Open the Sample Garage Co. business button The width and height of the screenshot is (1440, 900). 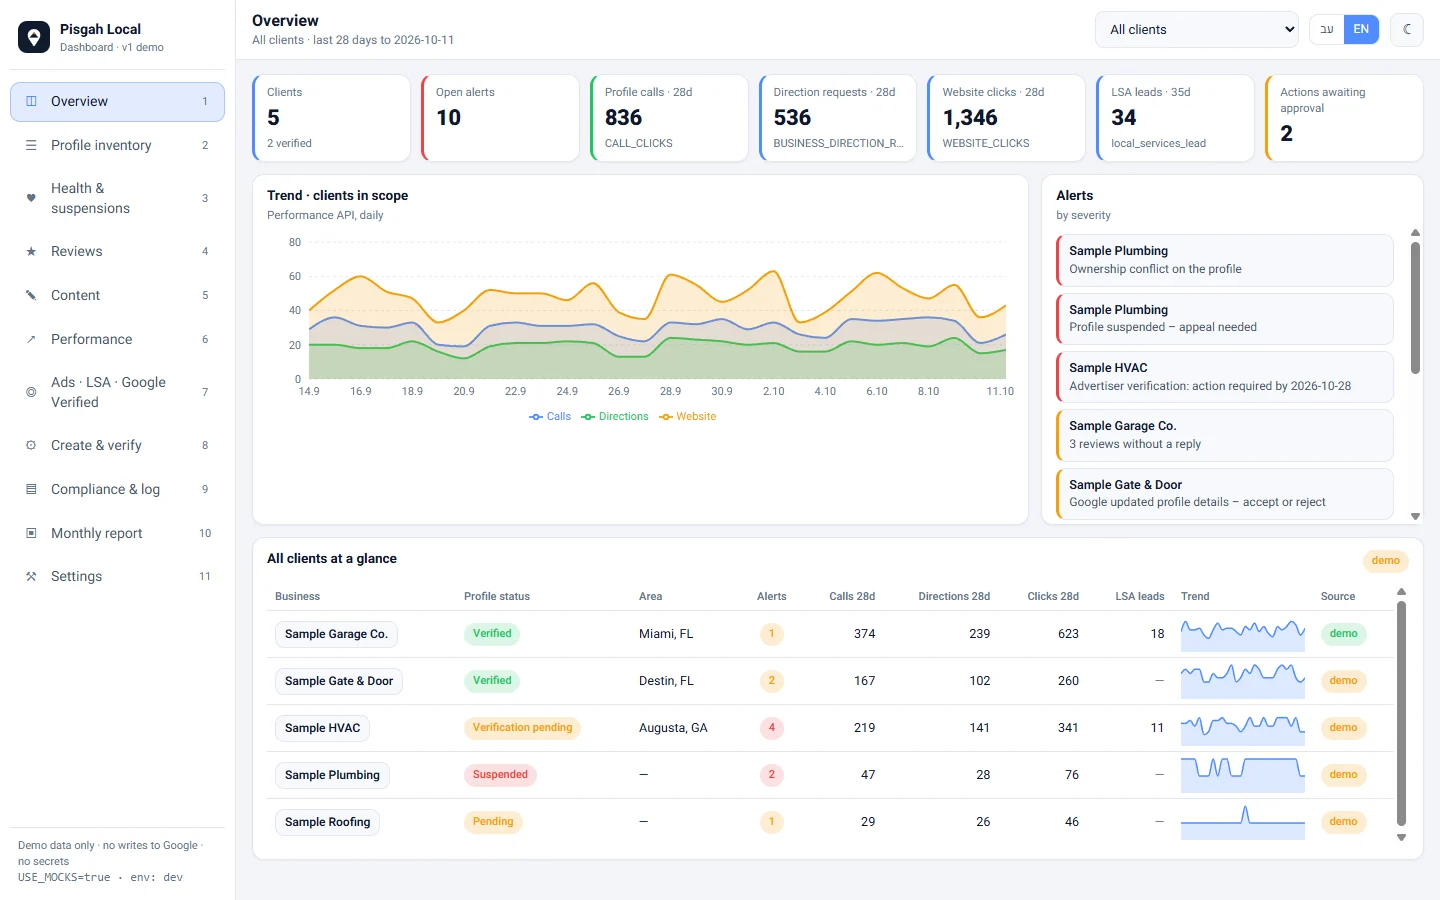click(336, 634)
